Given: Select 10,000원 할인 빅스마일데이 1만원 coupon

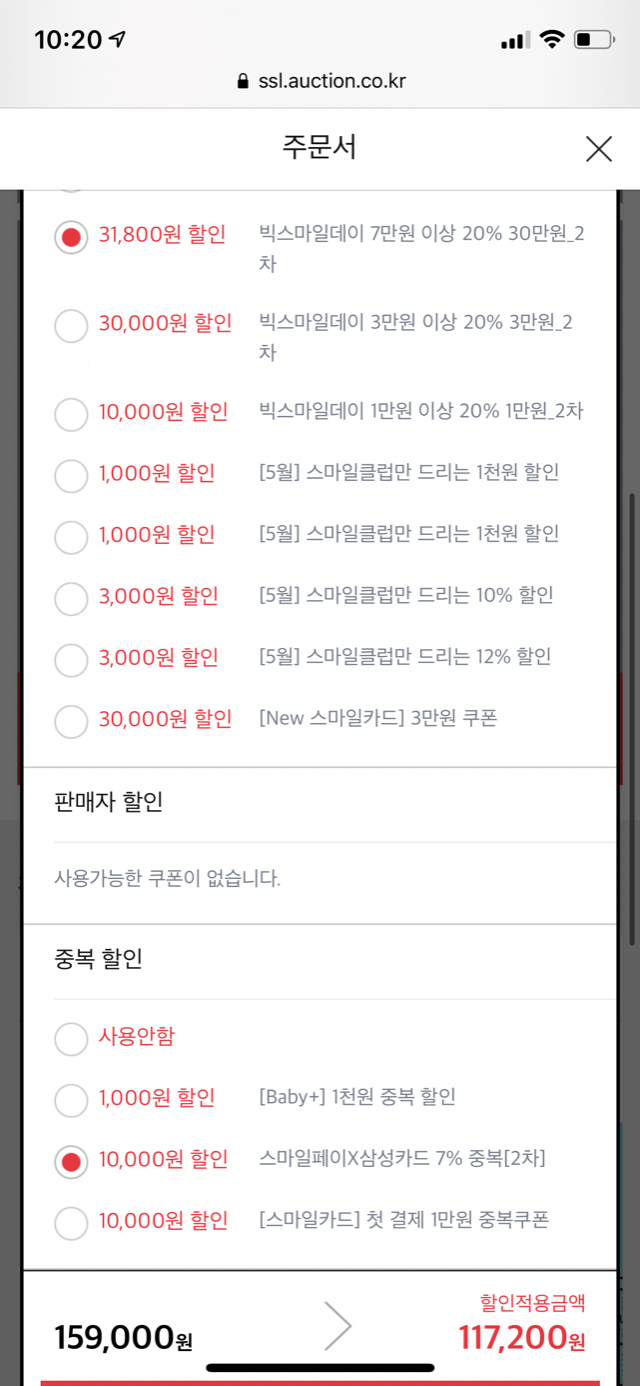Looking at the screenshot, I should pos(71,414).
